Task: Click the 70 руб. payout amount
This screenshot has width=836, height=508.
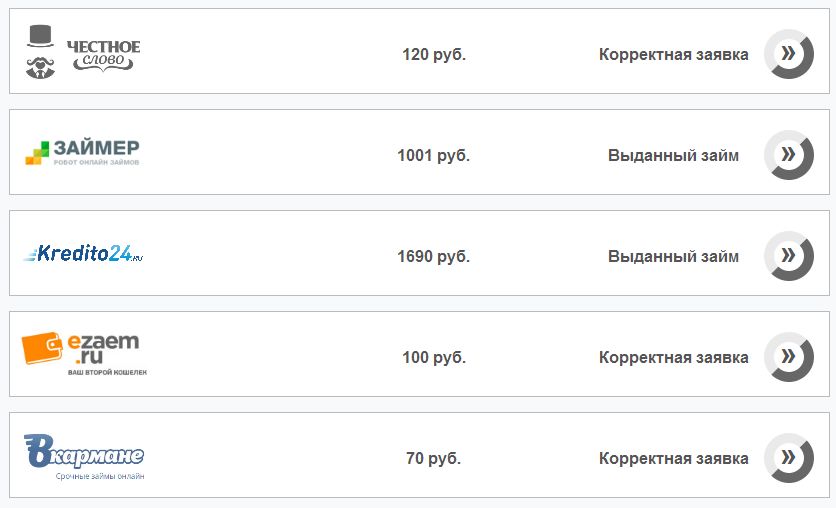Action: [433, 458]
